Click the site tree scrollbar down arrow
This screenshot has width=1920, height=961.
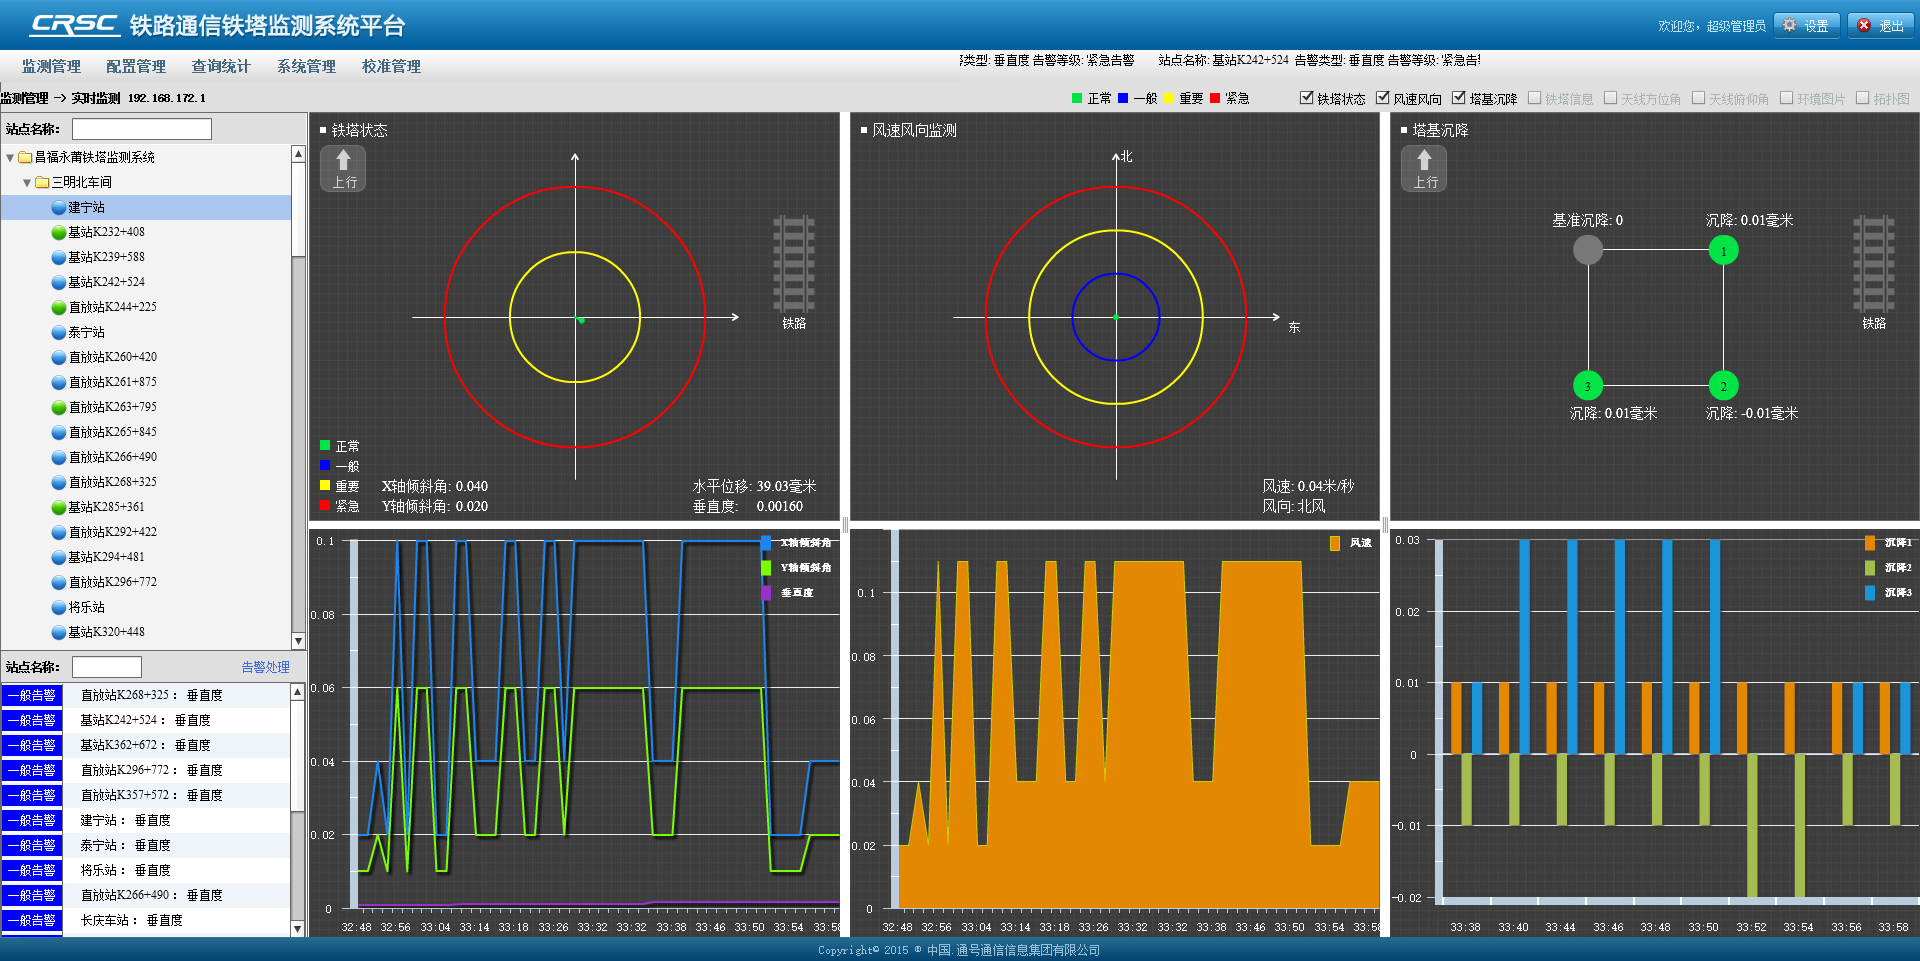coord(298,641)
